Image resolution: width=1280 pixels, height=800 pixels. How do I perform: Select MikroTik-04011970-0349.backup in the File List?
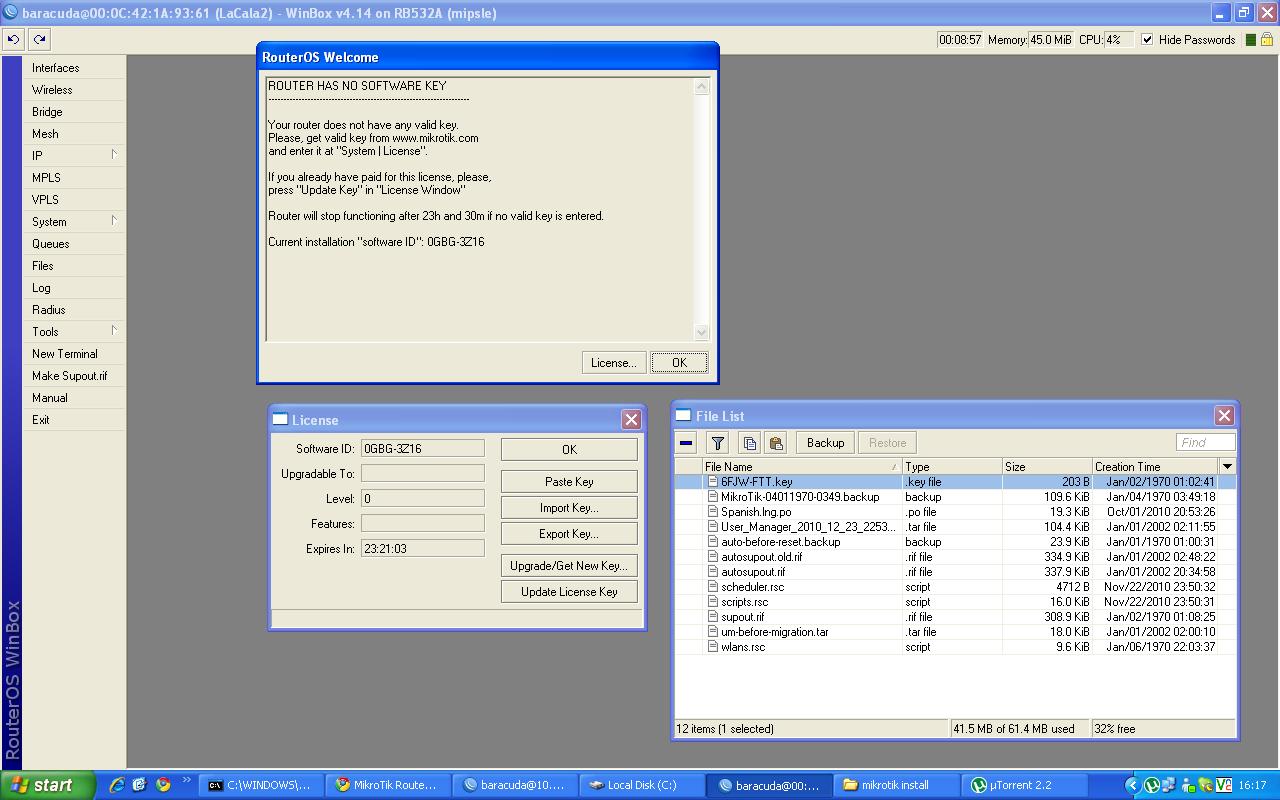click(x=955, y=497)
